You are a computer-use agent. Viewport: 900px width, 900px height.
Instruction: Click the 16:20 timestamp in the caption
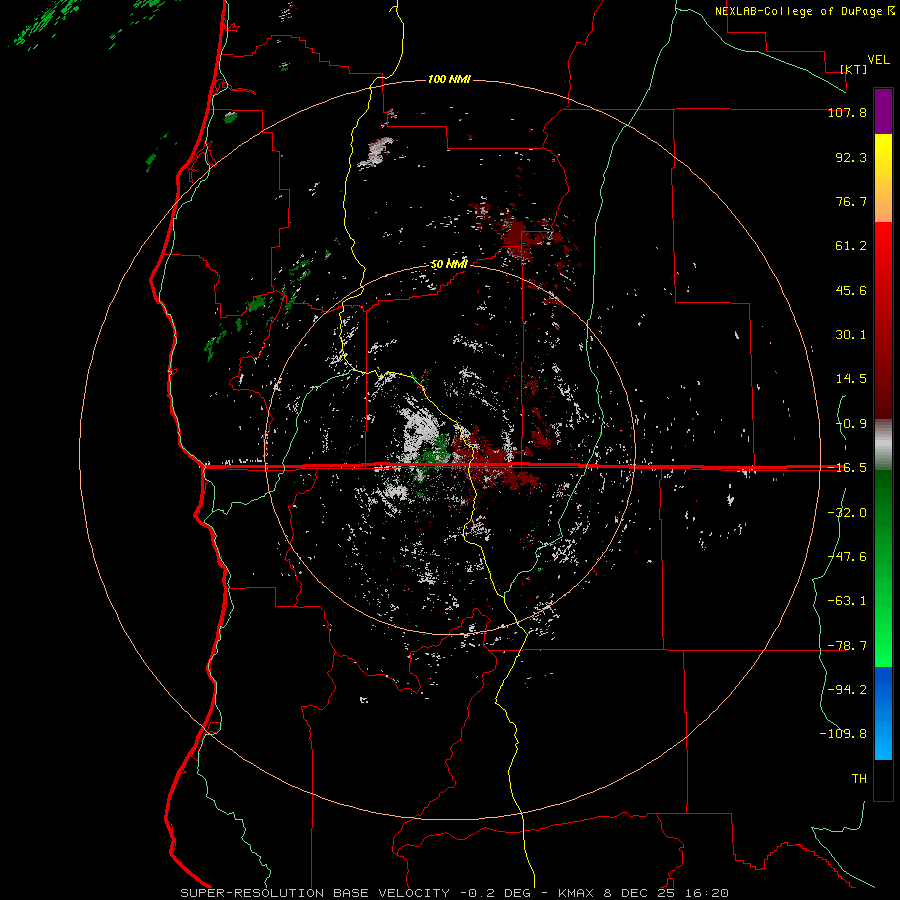[x=709, y=893]
